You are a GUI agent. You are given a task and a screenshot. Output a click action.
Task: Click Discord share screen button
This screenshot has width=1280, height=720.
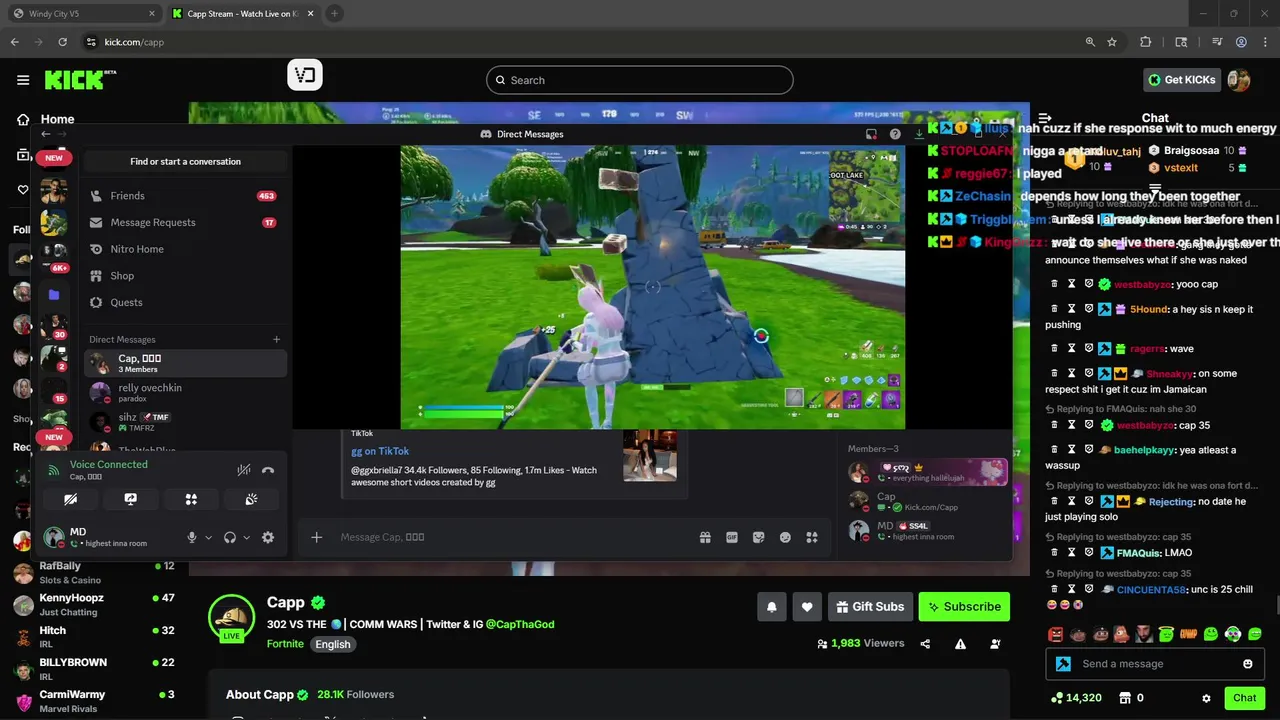[130, 499]
